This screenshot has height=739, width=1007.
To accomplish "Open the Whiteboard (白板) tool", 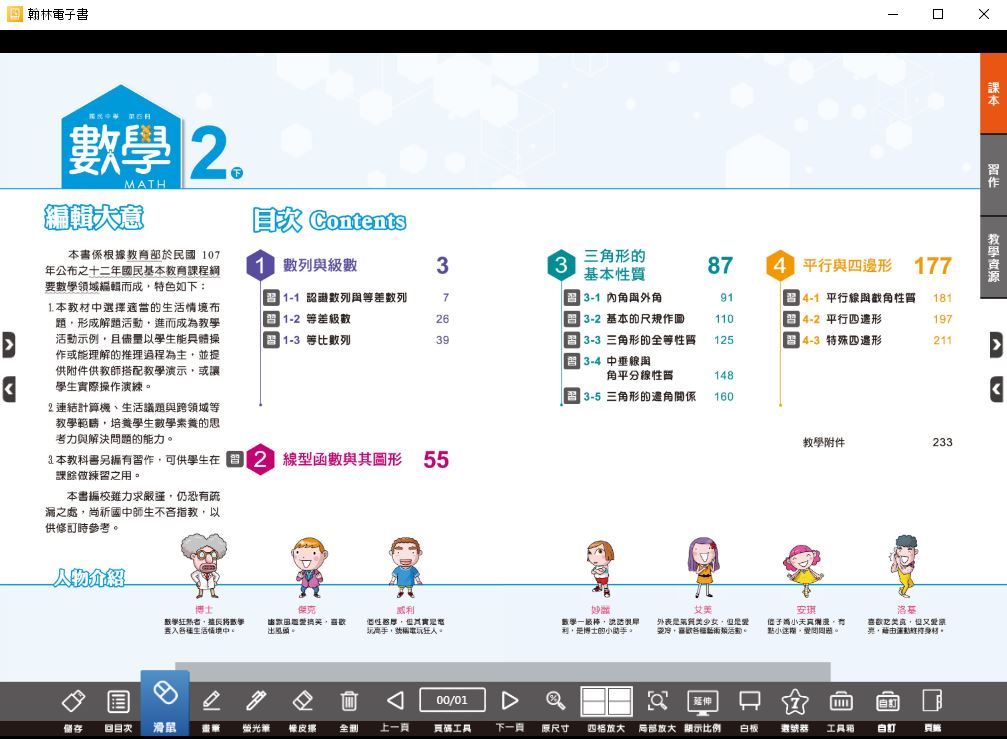I will [749, 701].
